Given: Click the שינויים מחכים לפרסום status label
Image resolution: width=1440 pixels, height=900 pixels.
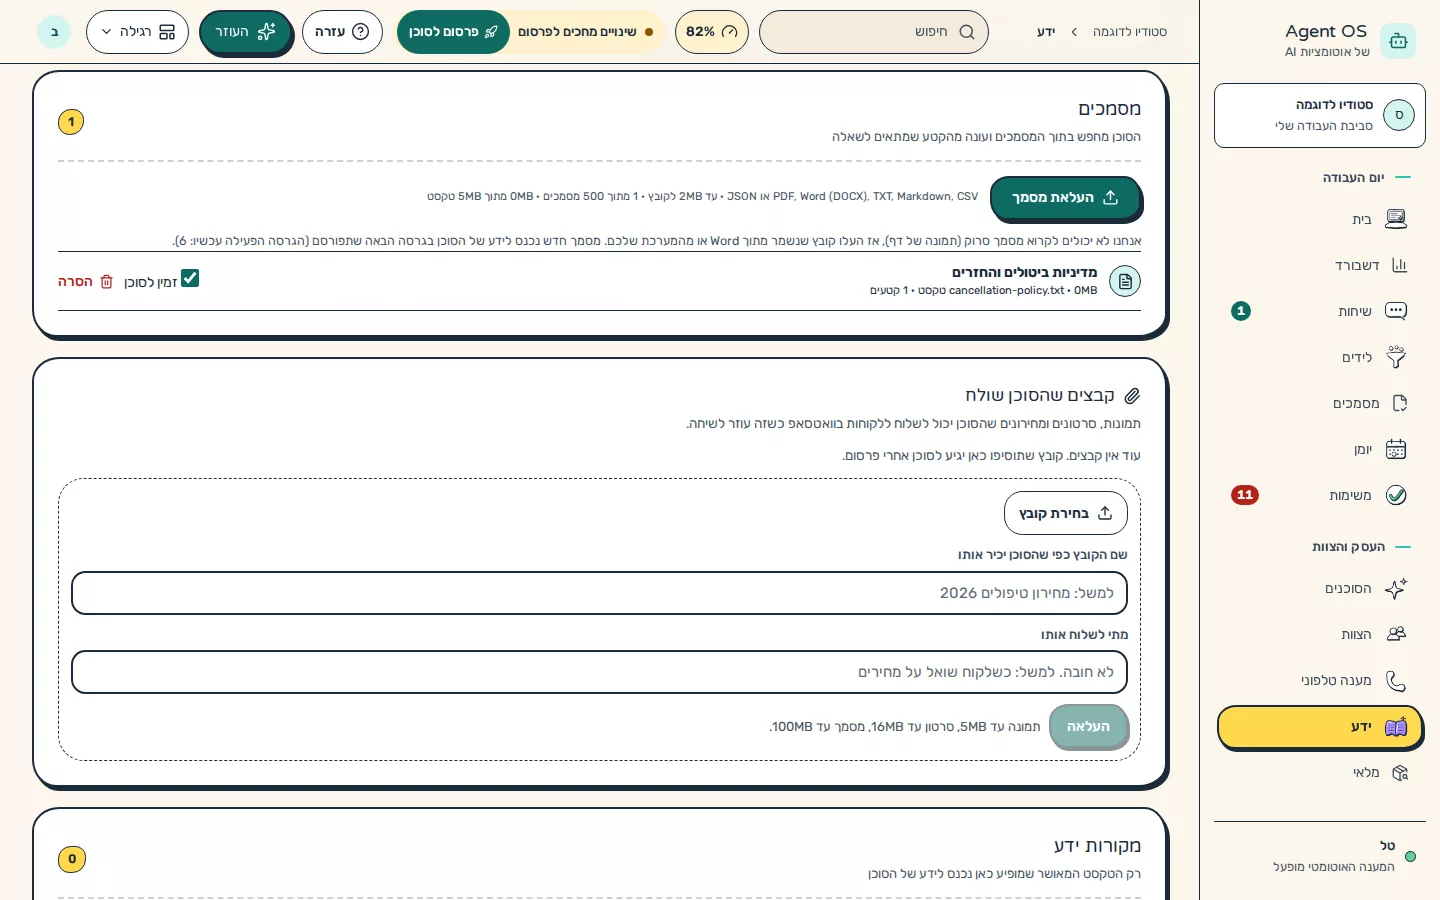Looking at the screenshot, I should click(x=577, y=32).
